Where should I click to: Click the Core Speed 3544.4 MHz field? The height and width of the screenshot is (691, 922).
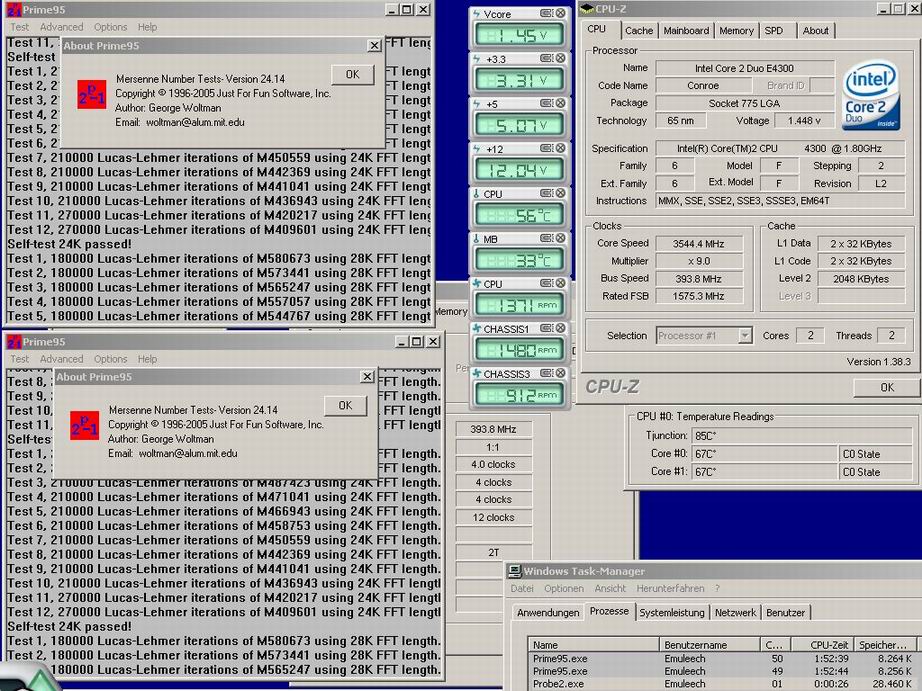(699, 243)
